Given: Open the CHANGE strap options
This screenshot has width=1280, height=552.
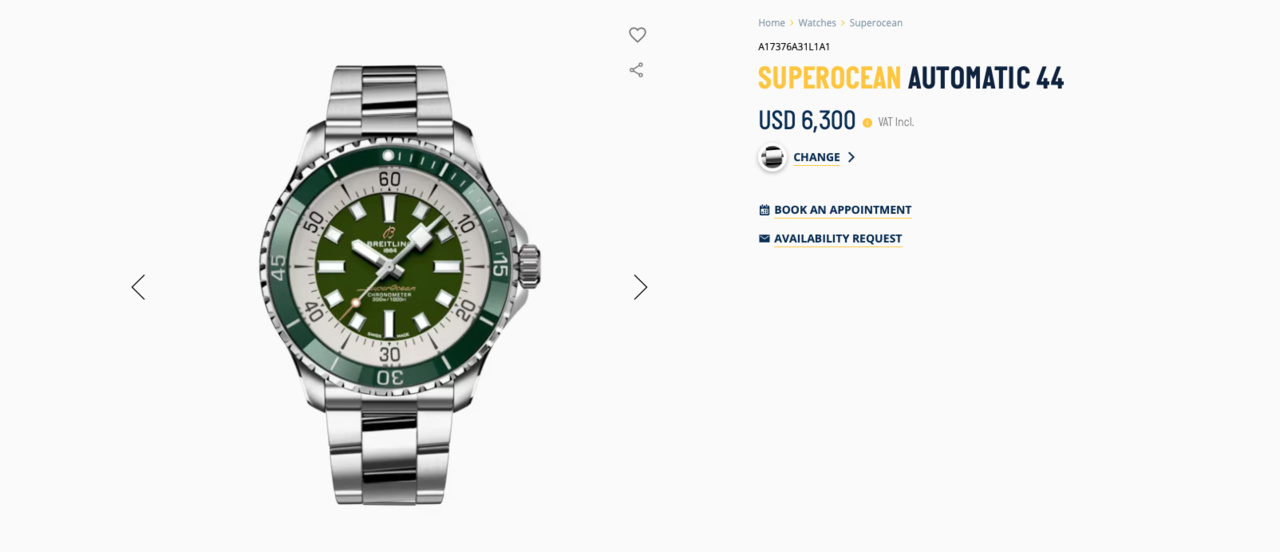Looking at the screenshot, I should 817,157.
